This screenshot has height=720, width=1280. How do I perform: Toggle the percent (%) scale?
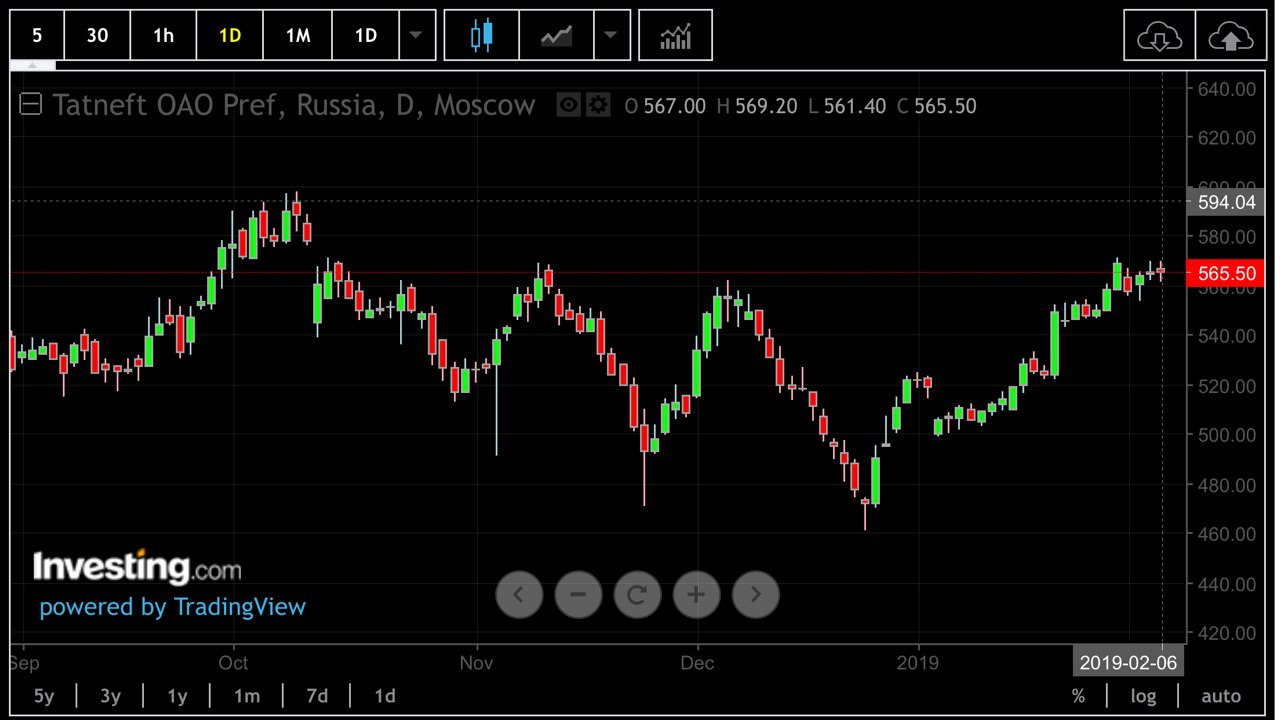pos(1078,696)
